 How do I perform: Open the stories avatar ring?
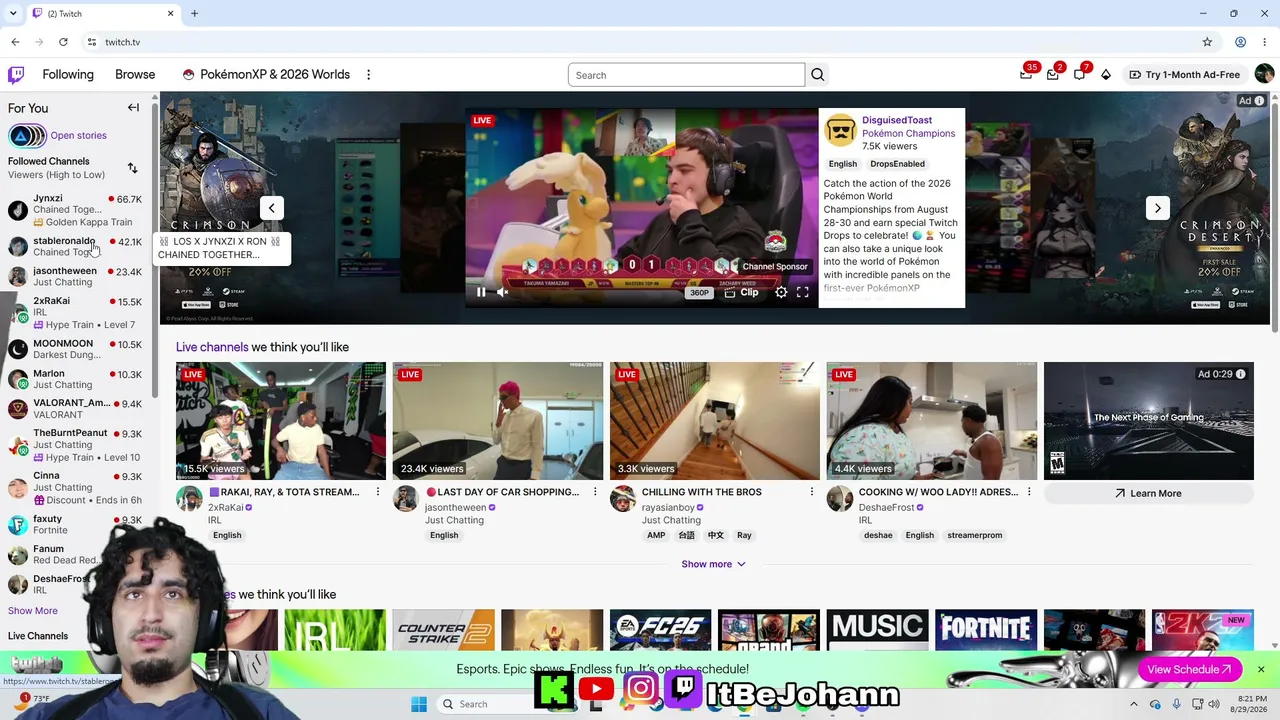pos(27,136)
